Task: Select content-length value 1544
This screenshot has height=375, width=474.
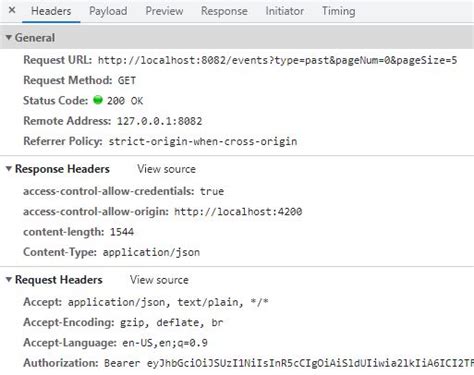Action: click(122, 232)
